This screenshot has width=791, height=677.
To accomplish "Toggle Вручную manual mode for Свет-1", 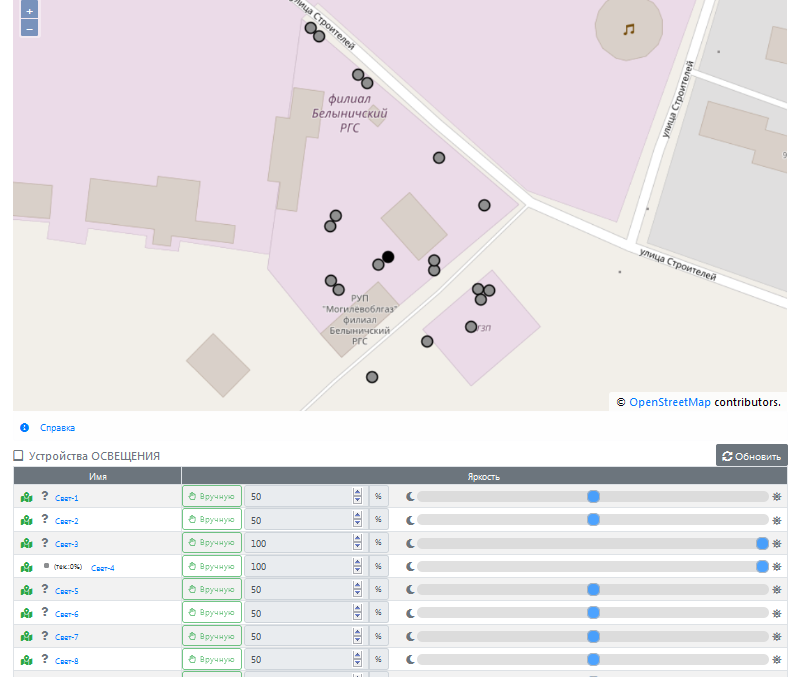I will [212, 497].
